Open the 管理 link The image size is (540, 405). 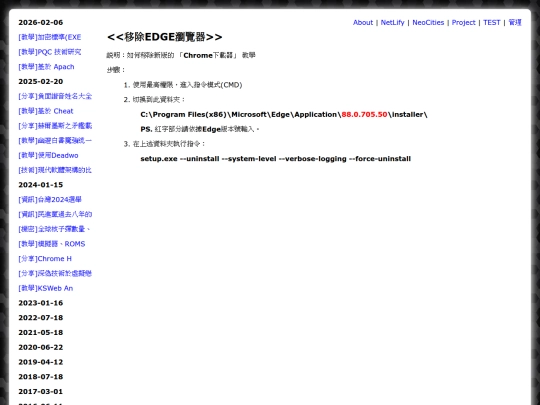tap(515, 22)
